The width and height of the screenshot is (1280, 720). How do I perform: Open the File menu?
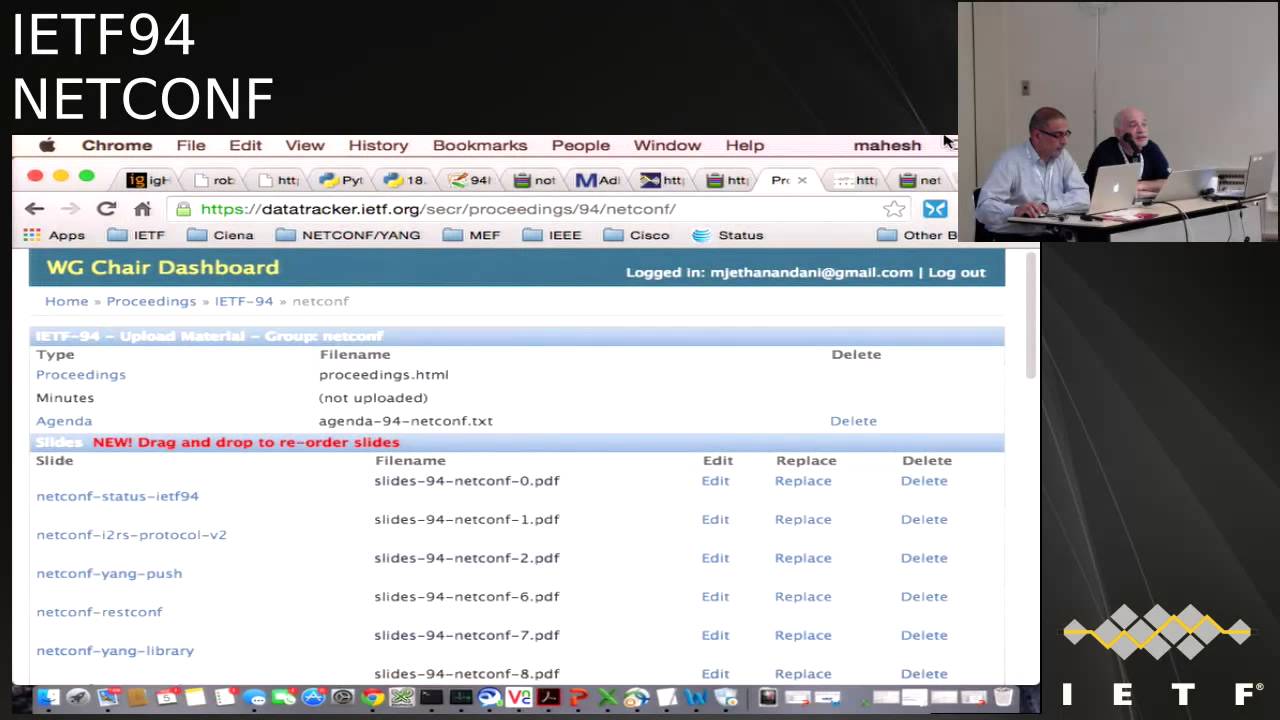tap(191, 145)
